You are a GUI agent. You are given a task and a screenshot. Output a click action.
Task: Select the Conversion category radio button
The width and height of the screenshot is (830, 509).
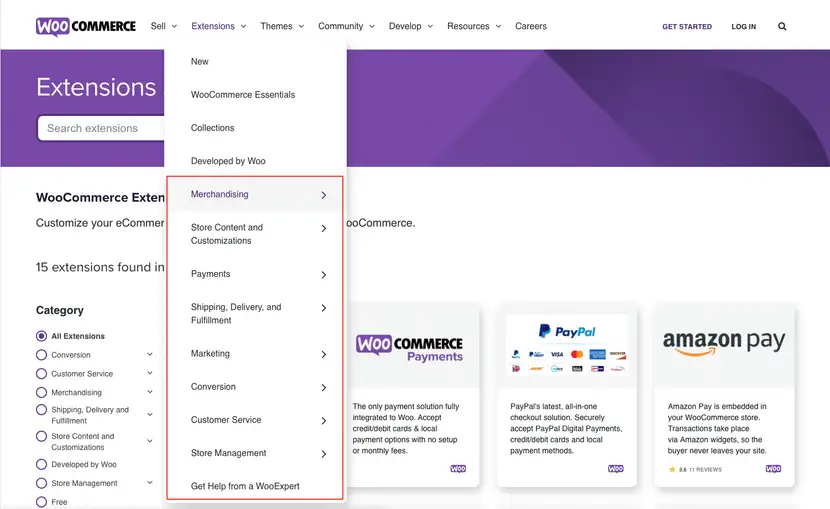click(x=41, y=355)
